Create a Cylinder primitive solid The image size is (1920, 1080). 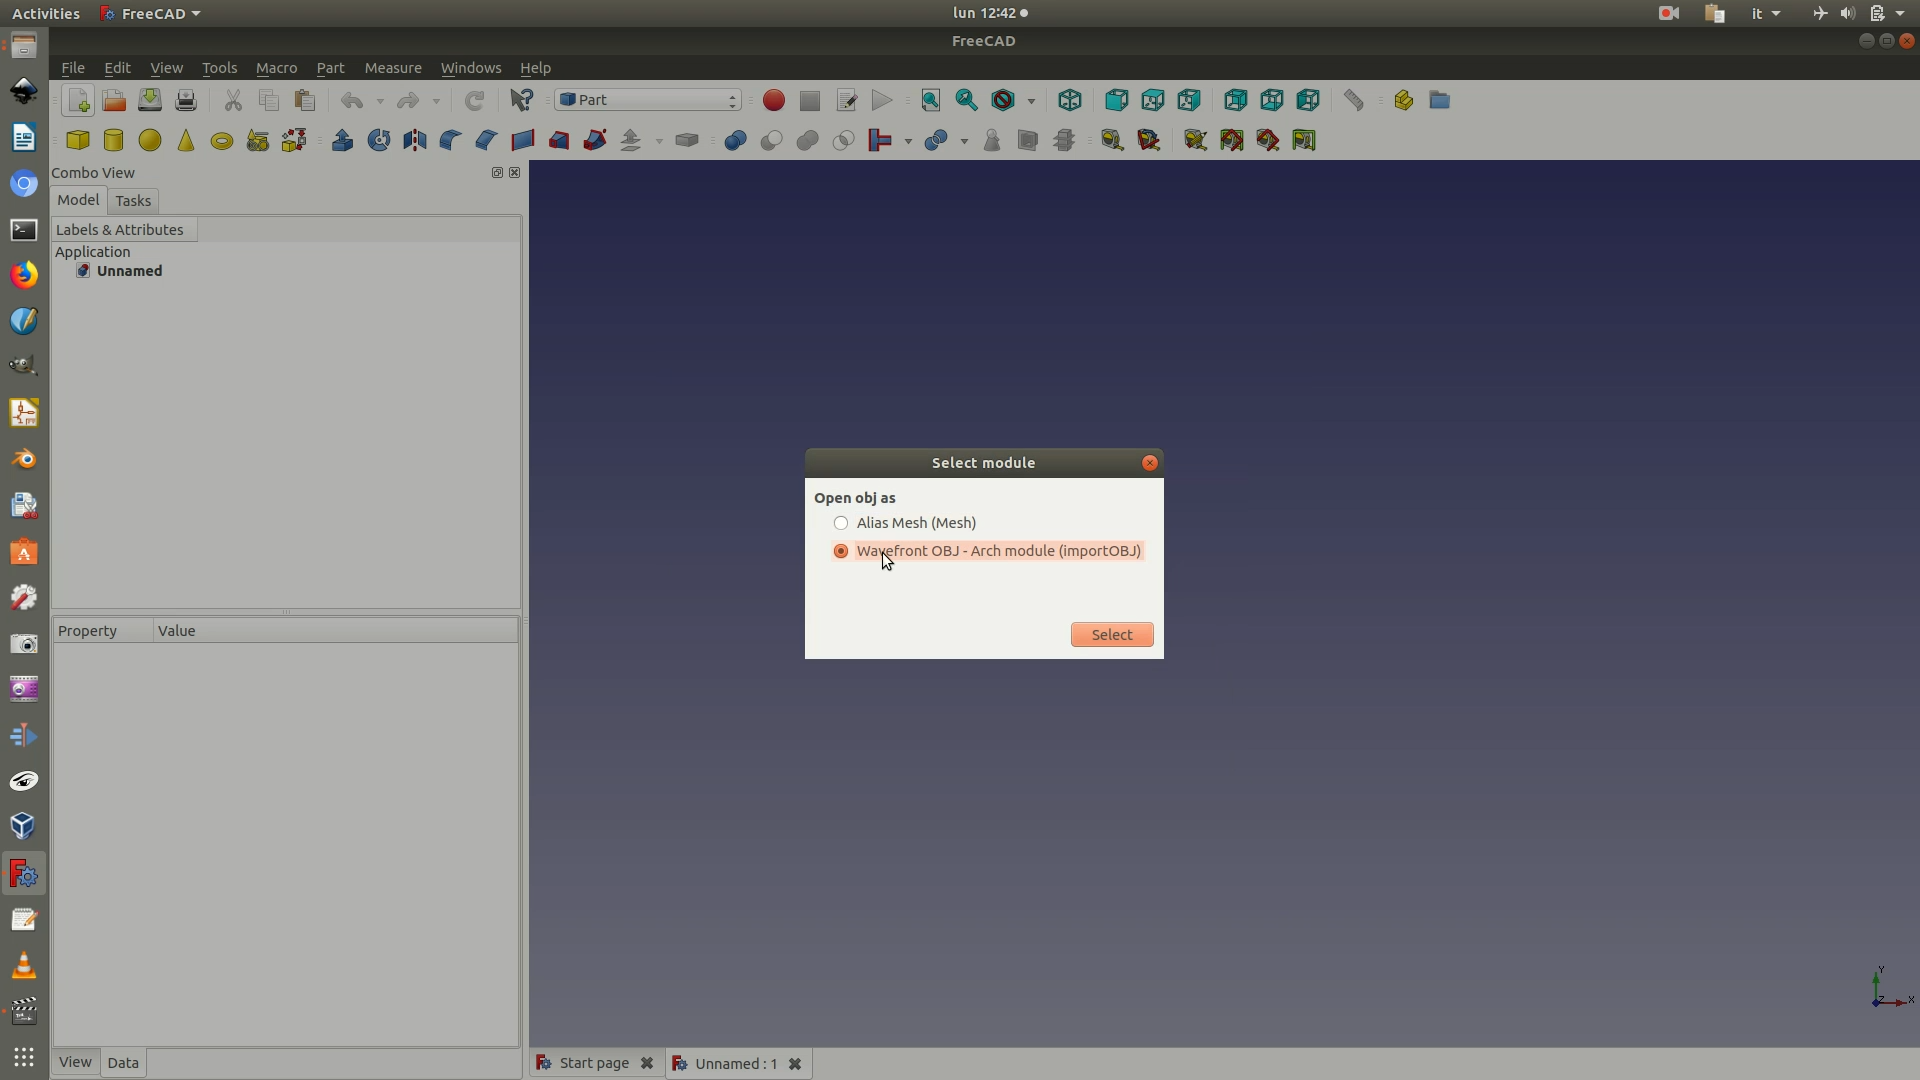[114, 140]
